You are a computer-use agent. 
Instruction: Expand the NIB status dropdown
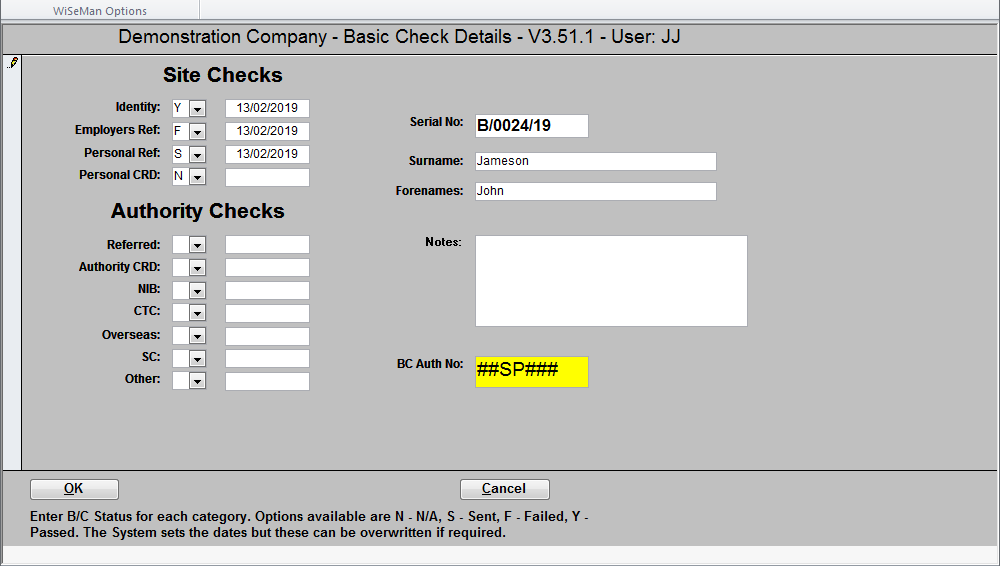(197, 291)
